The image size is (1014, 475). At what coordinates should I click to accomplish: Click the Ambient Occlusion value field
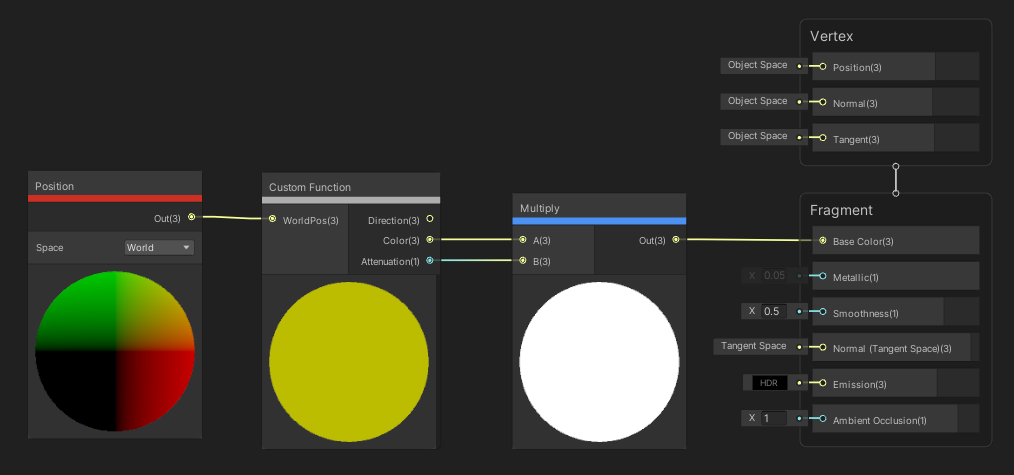774,419
